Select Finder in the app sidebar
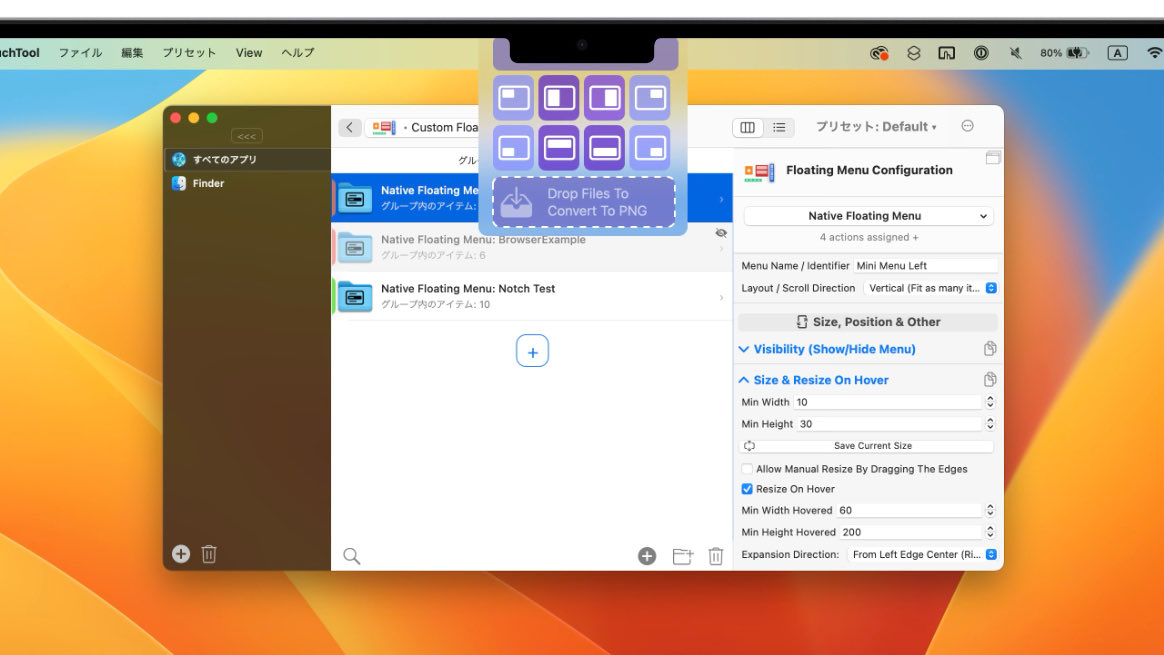The image size is (1164, 655). [247, 183]
